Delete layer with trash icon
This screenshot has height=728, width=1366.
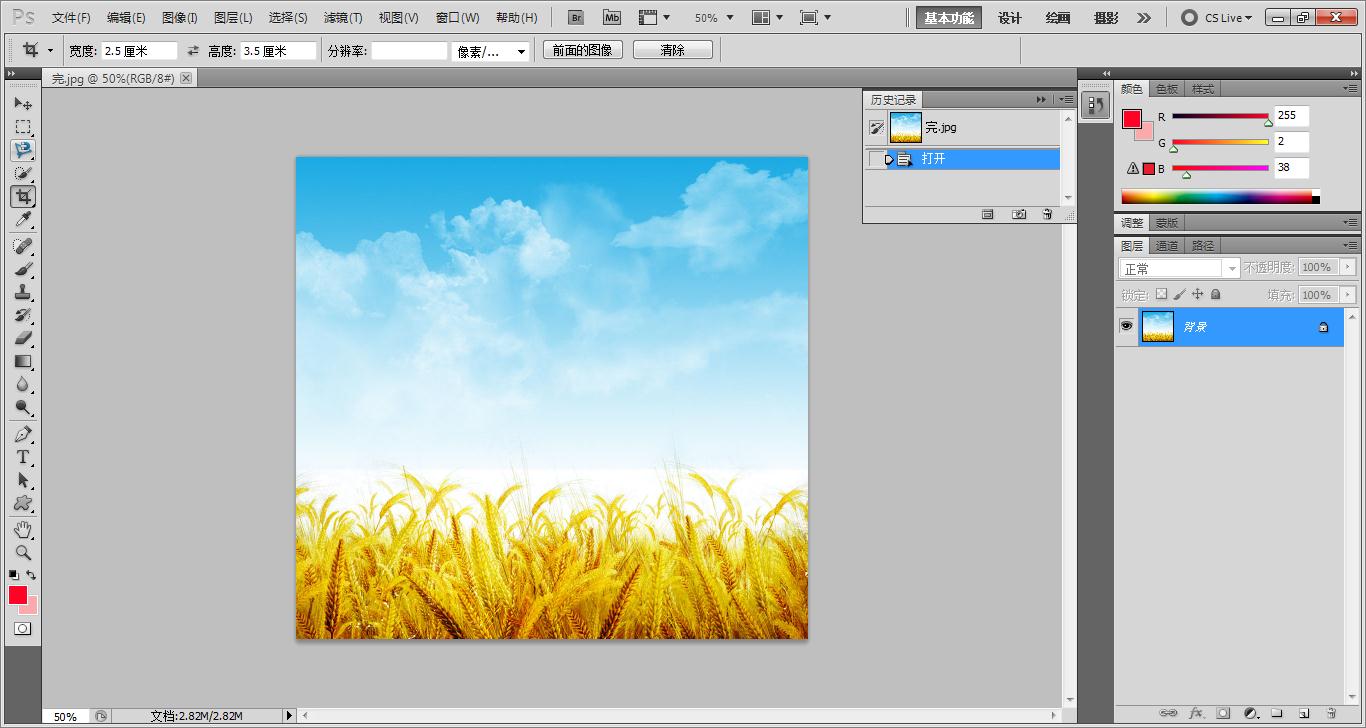click(x=1331, y=713)
